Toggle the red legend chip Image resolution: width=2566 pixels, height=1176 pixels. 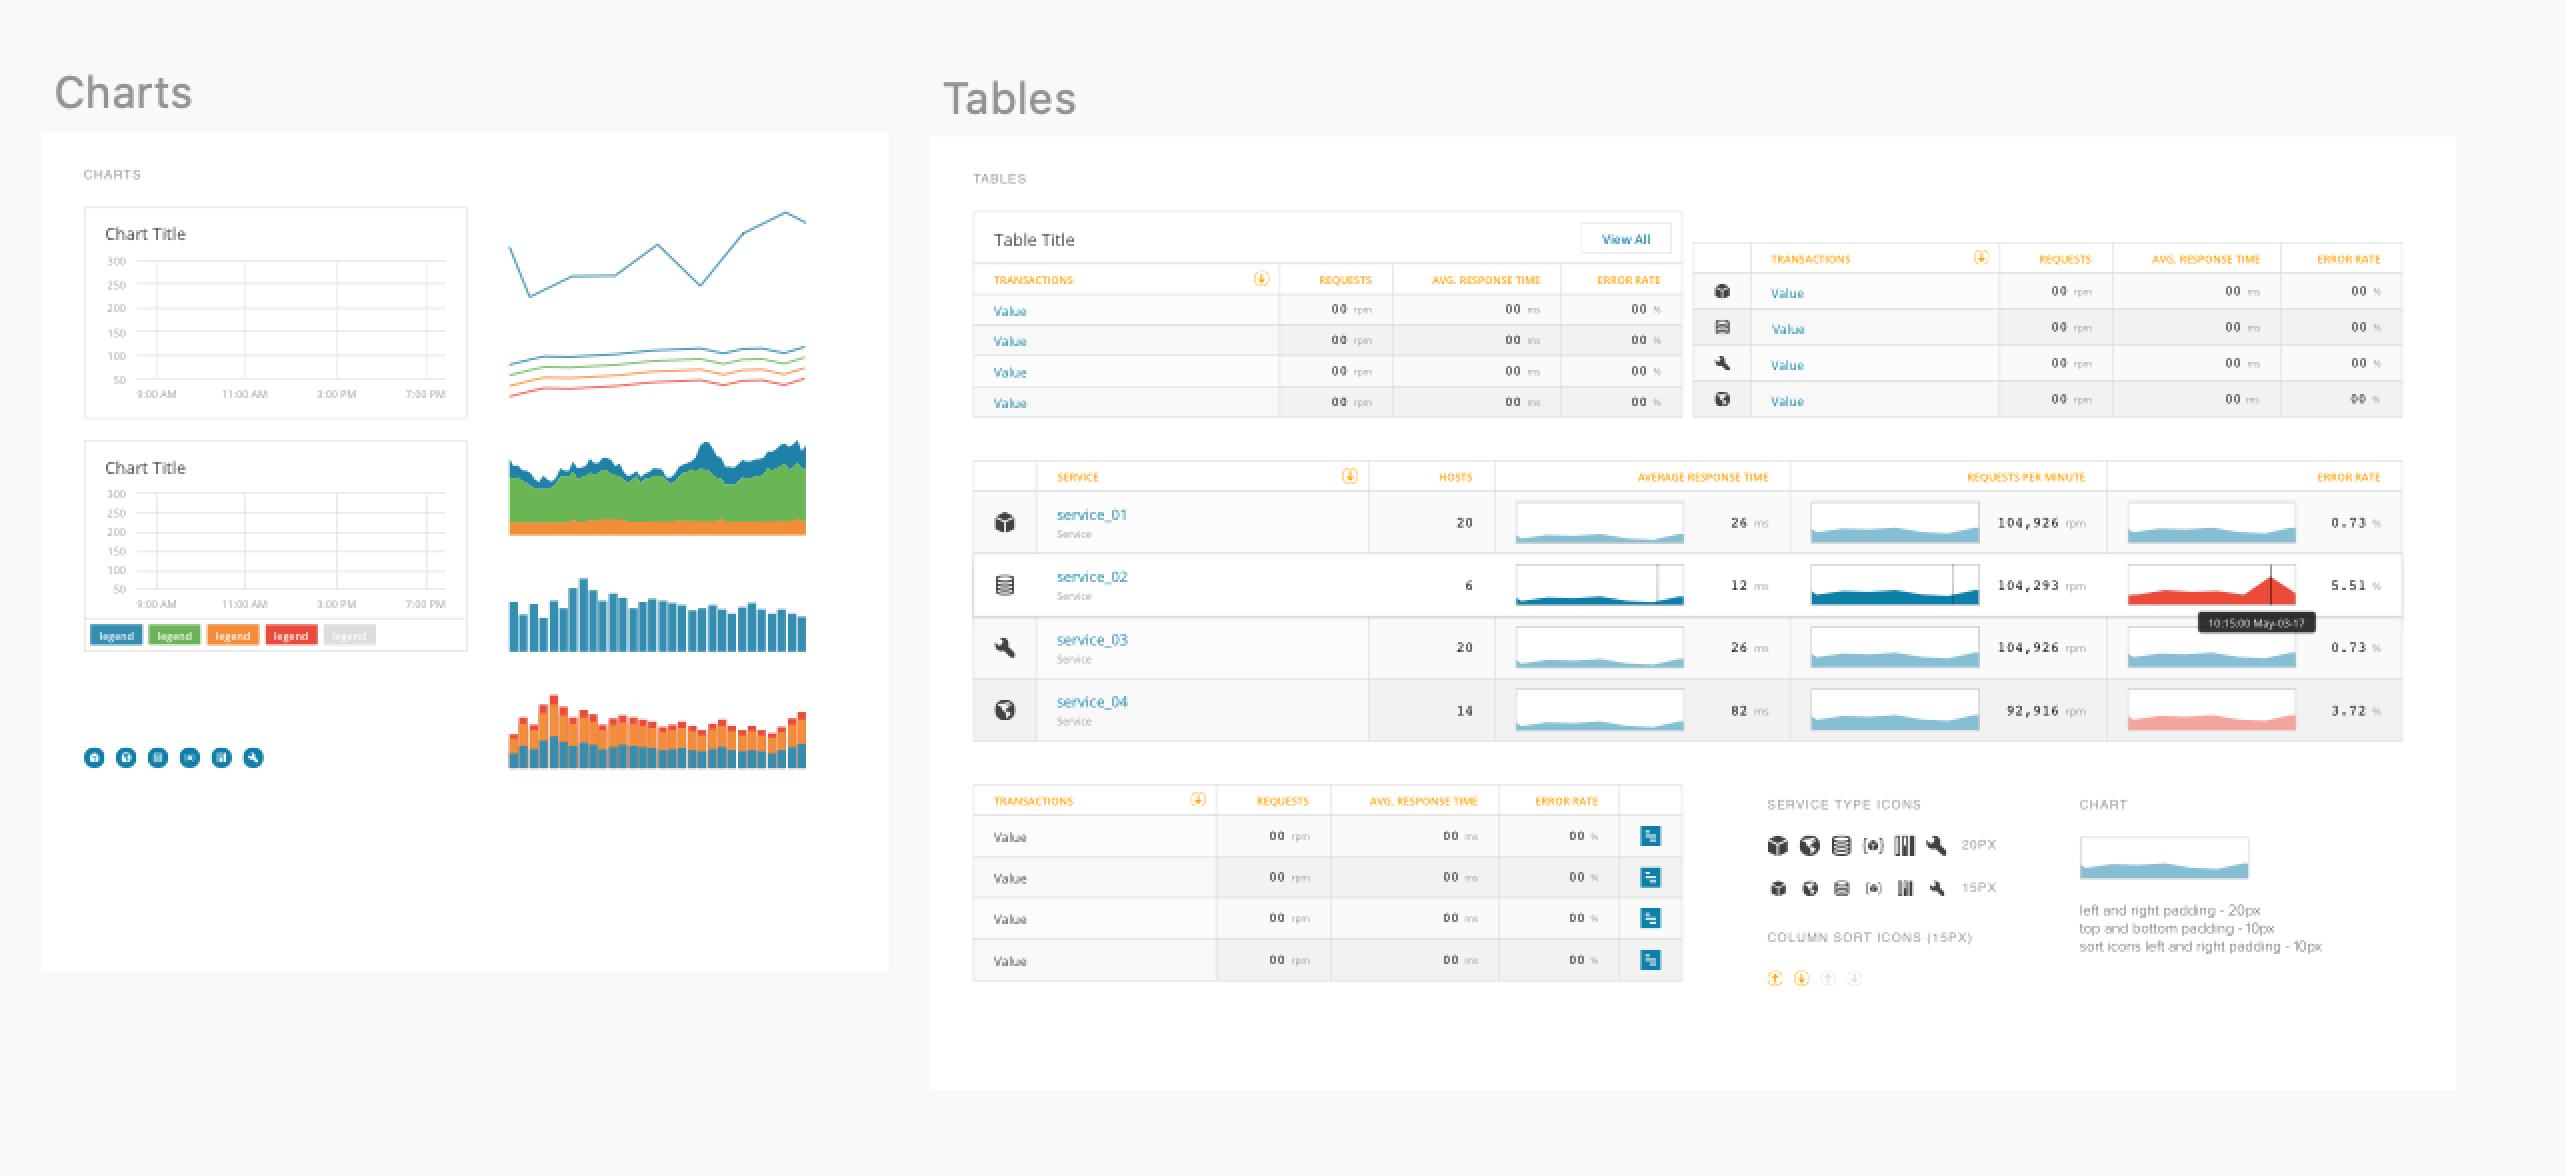(291, 636)
